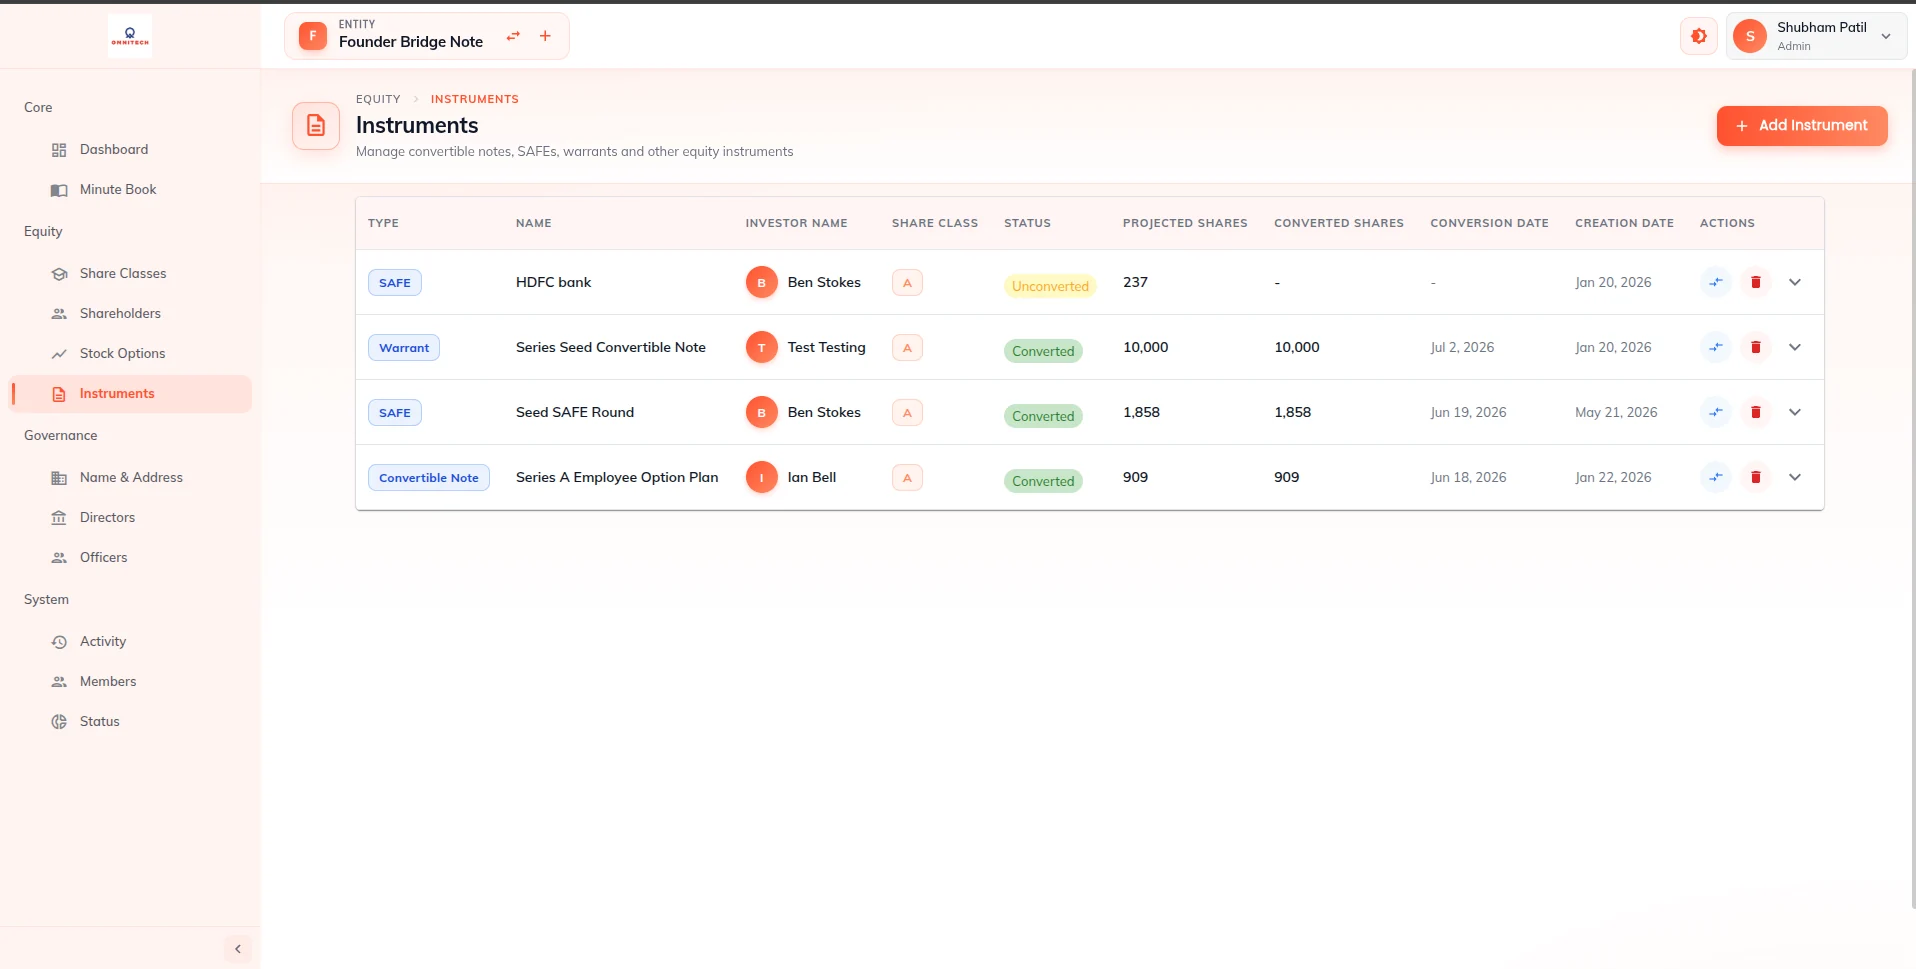1916x969 pixels.
Task: Click convert icon for Seed SAFE Round
Action: [1716, 412]
